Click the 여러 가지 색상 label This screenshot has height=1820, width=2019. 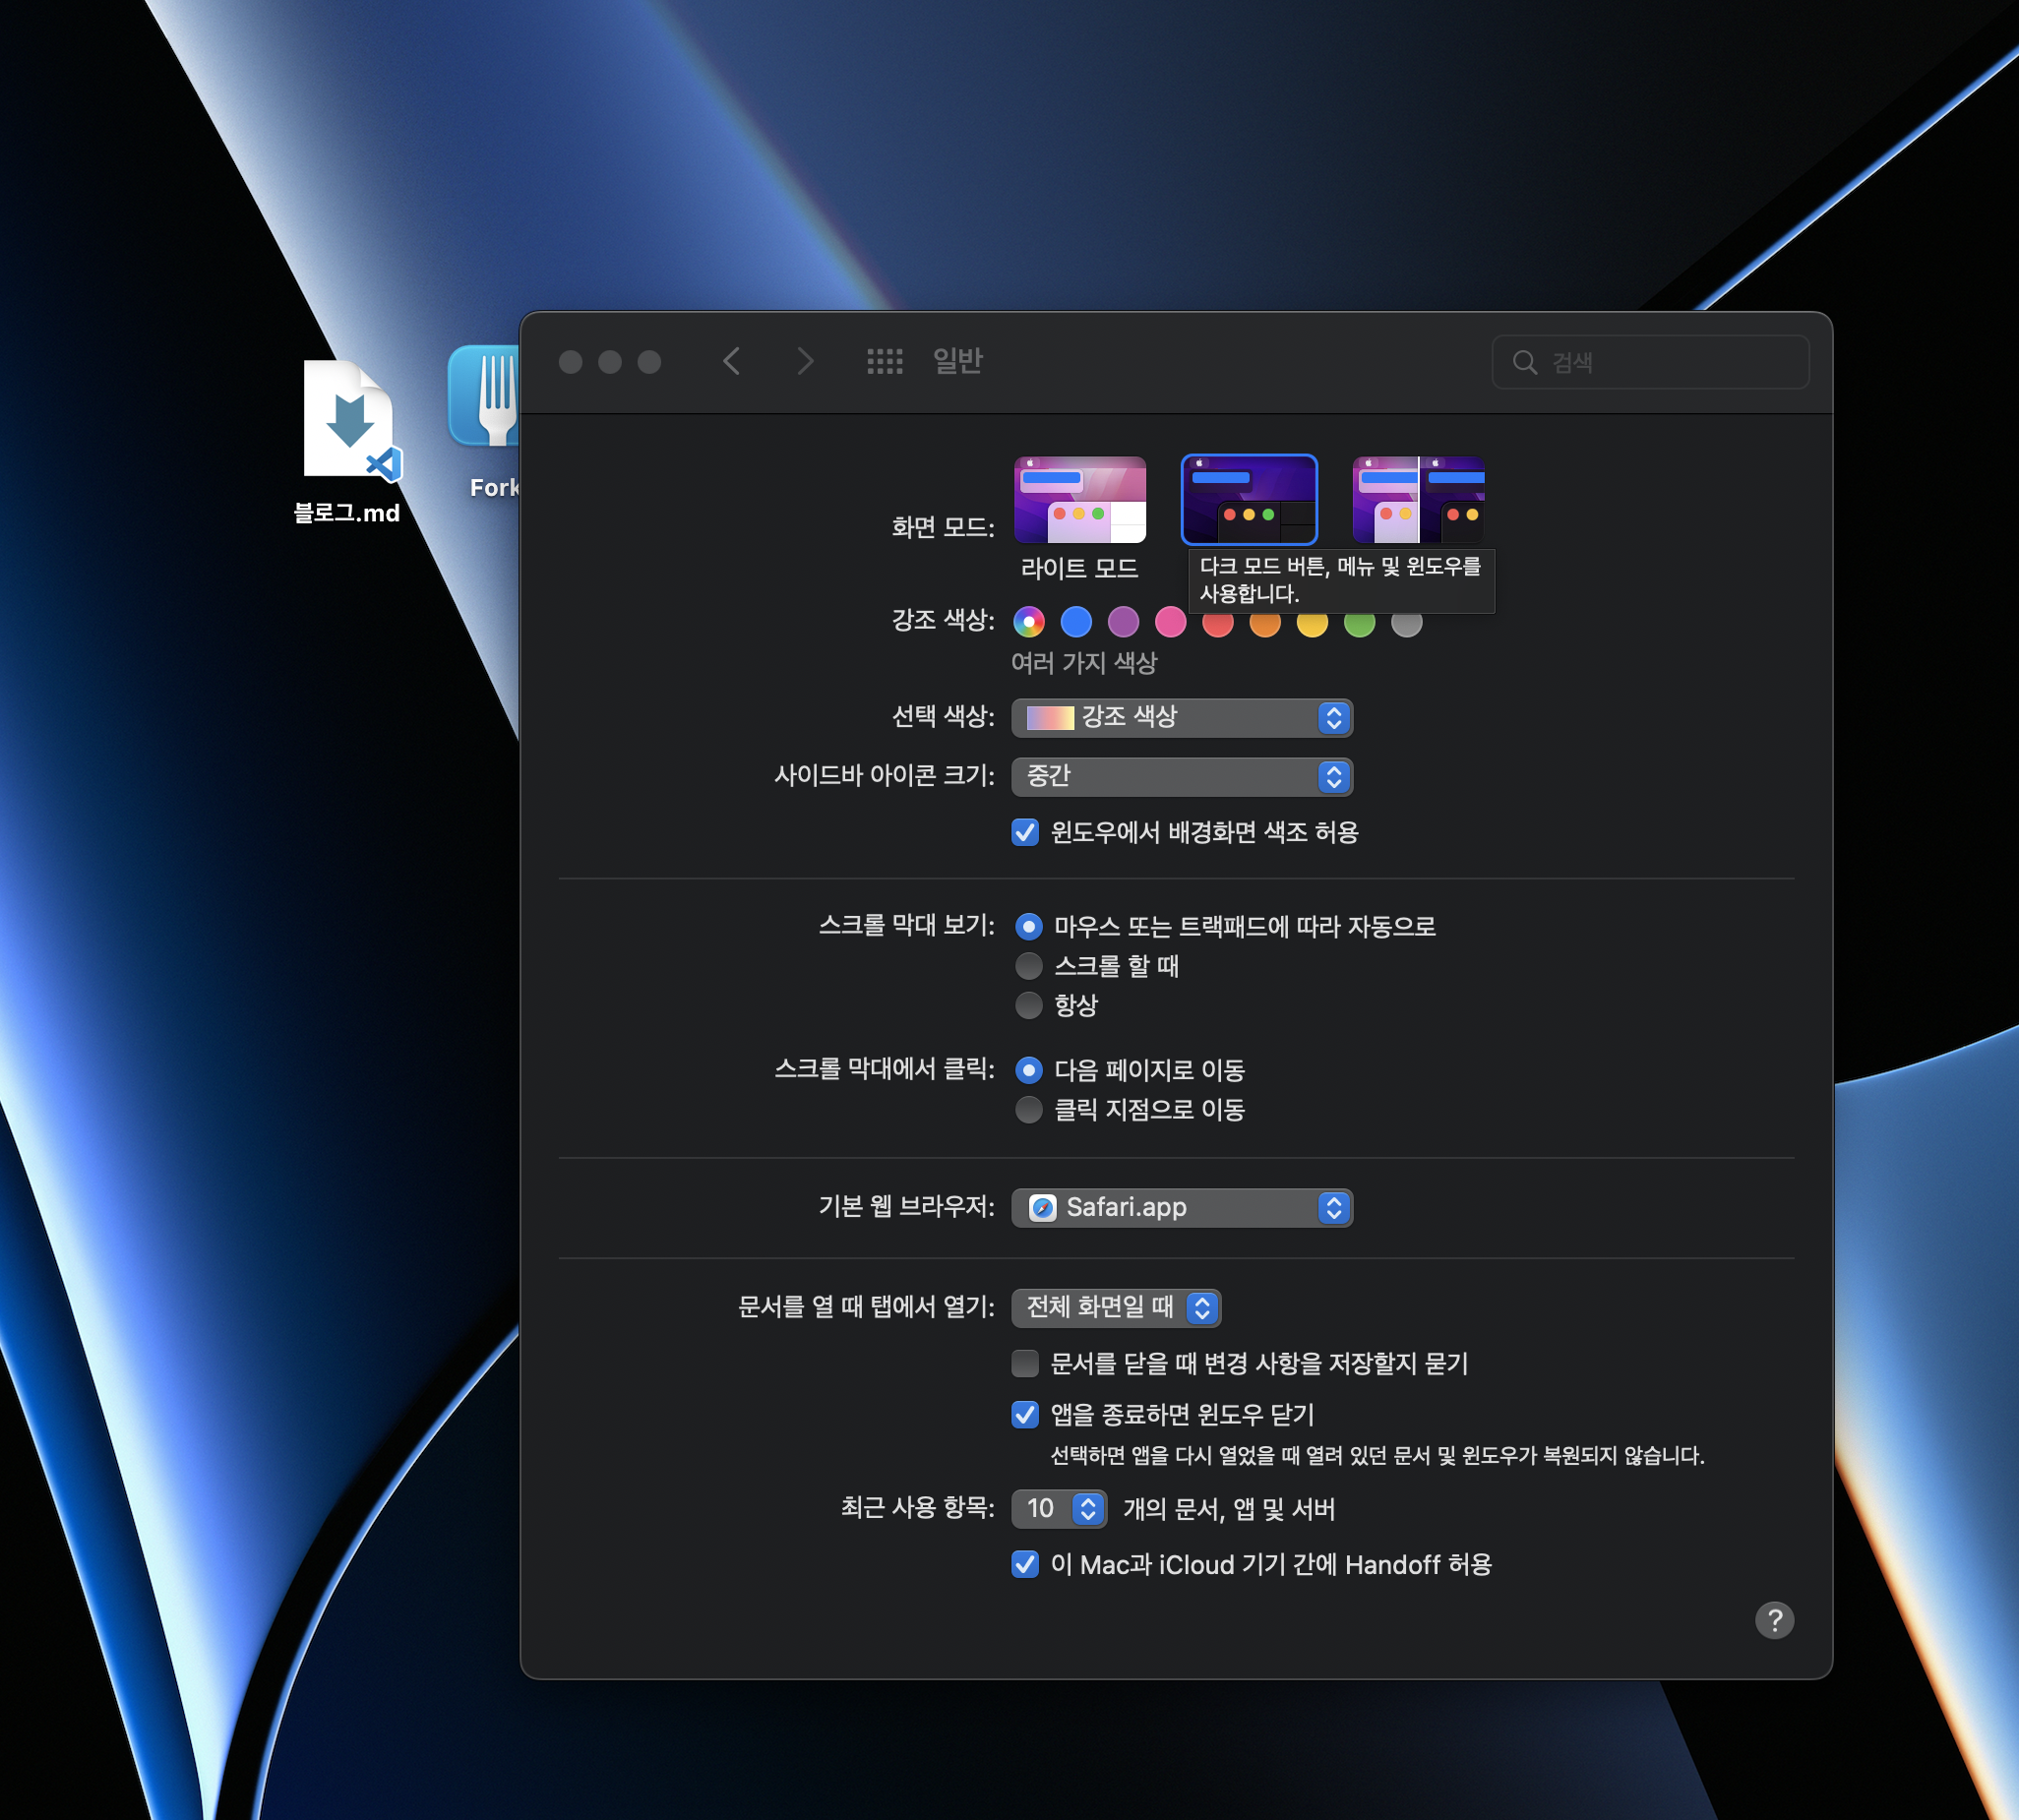coord(1084,663)
